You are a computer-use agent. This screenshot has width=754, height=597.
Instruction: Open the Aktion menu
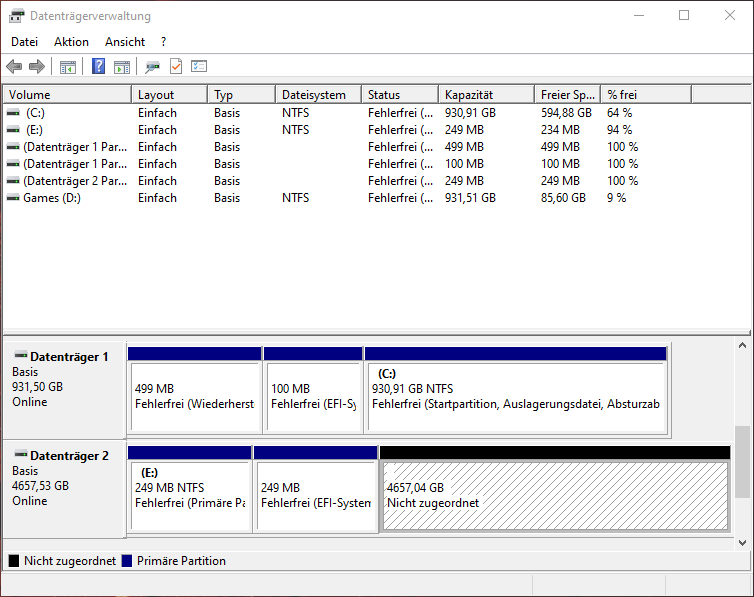coord(71,42)
